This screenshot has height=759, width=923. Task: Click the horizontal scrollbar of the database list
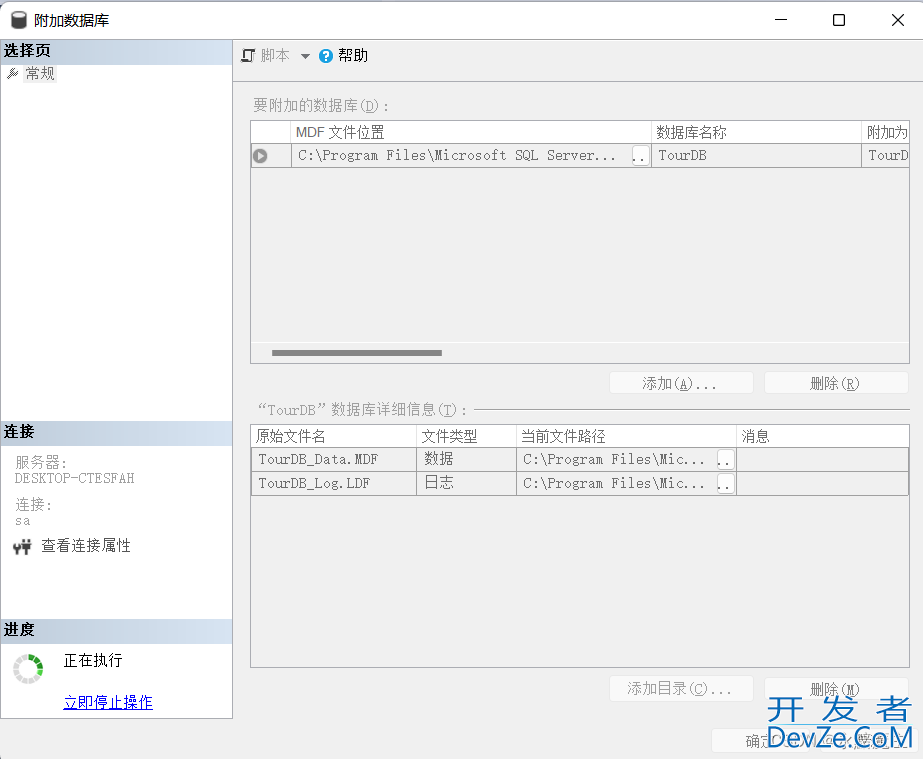[357, 353]
